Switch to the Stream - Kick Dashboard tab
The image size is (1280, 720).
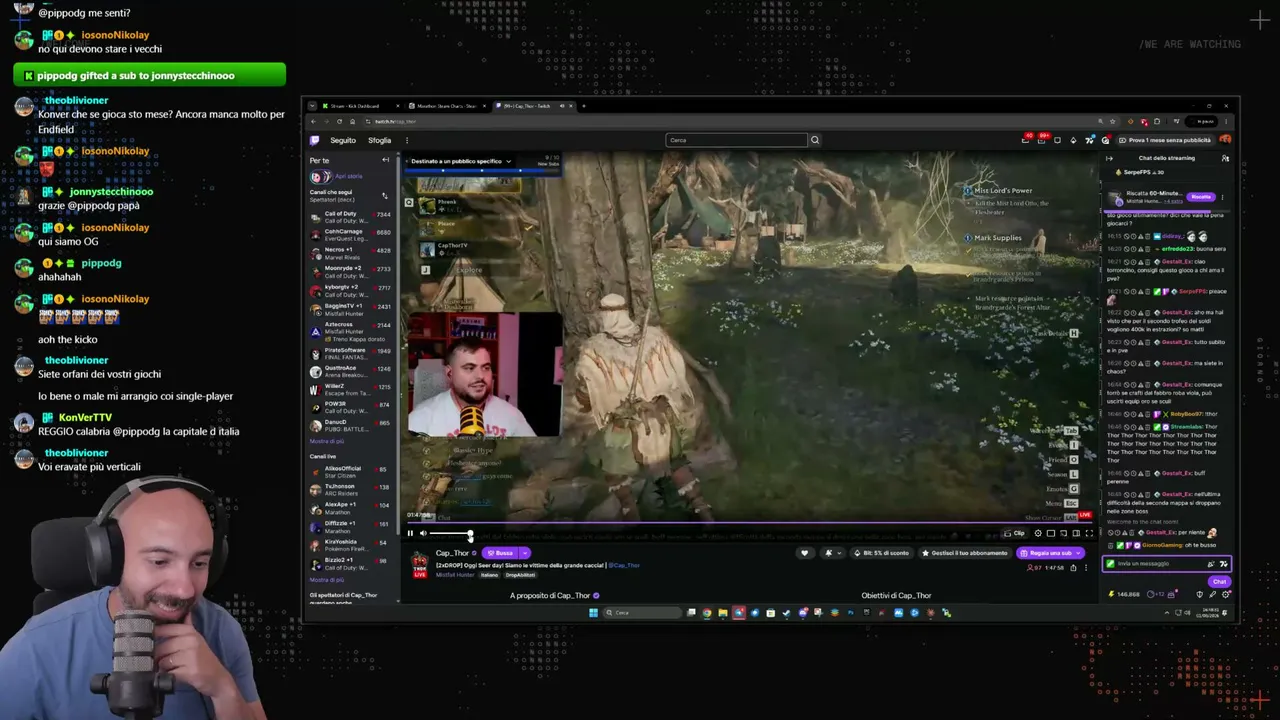point(358,106)
